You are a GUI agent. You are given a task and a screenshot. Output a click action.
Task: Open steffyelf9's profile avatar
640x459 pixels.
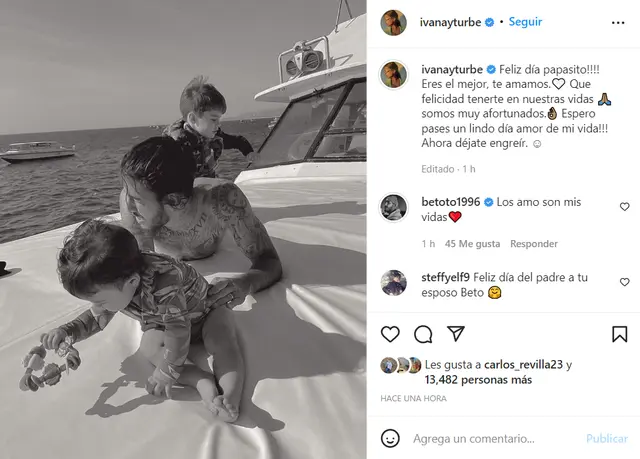pyautogui.click(x=393, y=282)
